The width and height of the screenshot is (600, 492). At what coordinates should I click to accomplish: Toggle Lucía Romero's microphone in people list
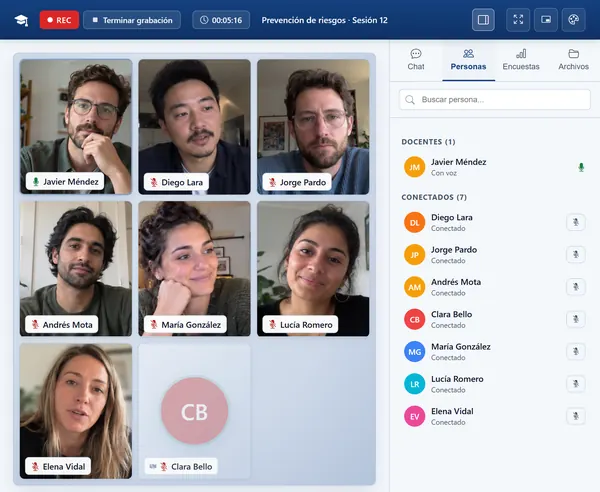click(576, 384)
